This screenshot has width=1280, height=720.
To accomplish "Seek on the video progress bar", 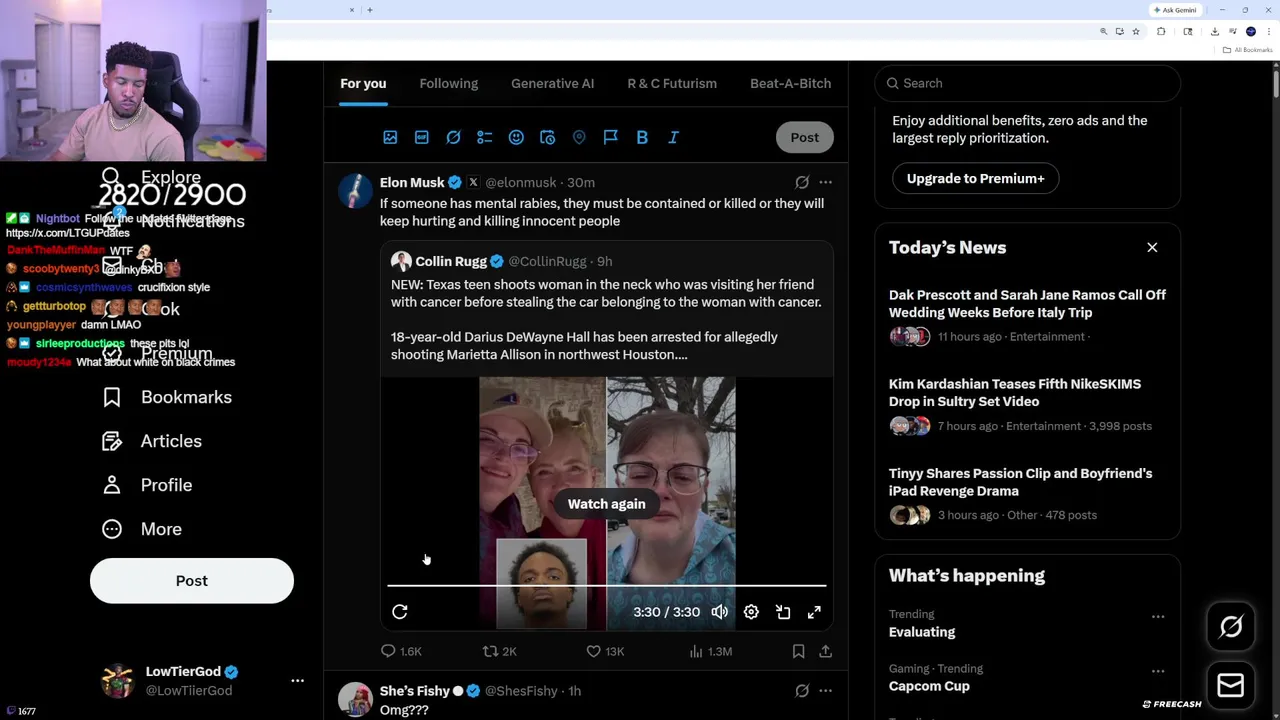I will [x=607, y=585].
